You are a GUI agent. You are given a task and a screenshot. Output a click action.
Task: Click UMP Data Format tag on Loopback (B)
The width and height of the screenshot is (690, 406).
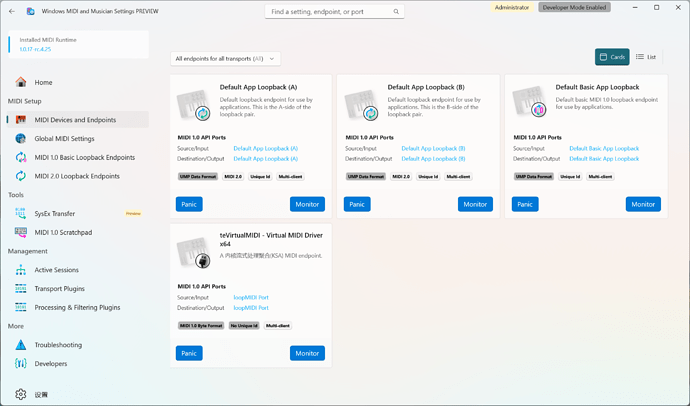click(366, 176)
